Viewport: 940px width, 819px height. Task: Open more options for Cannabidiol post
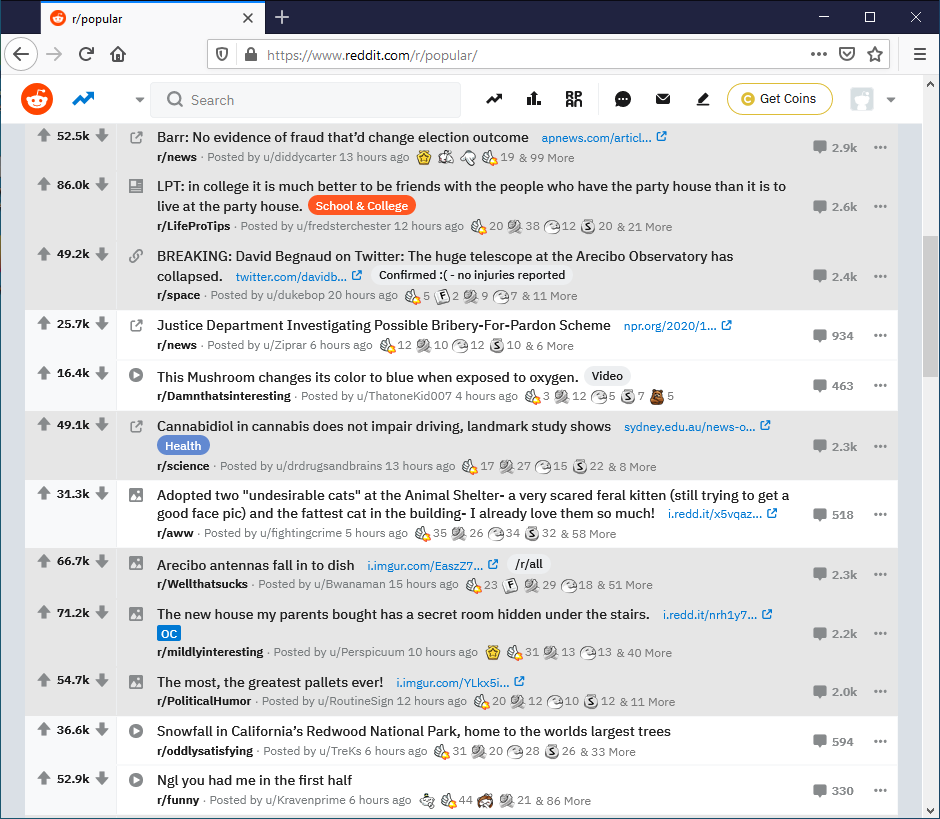tap(880, 446)
